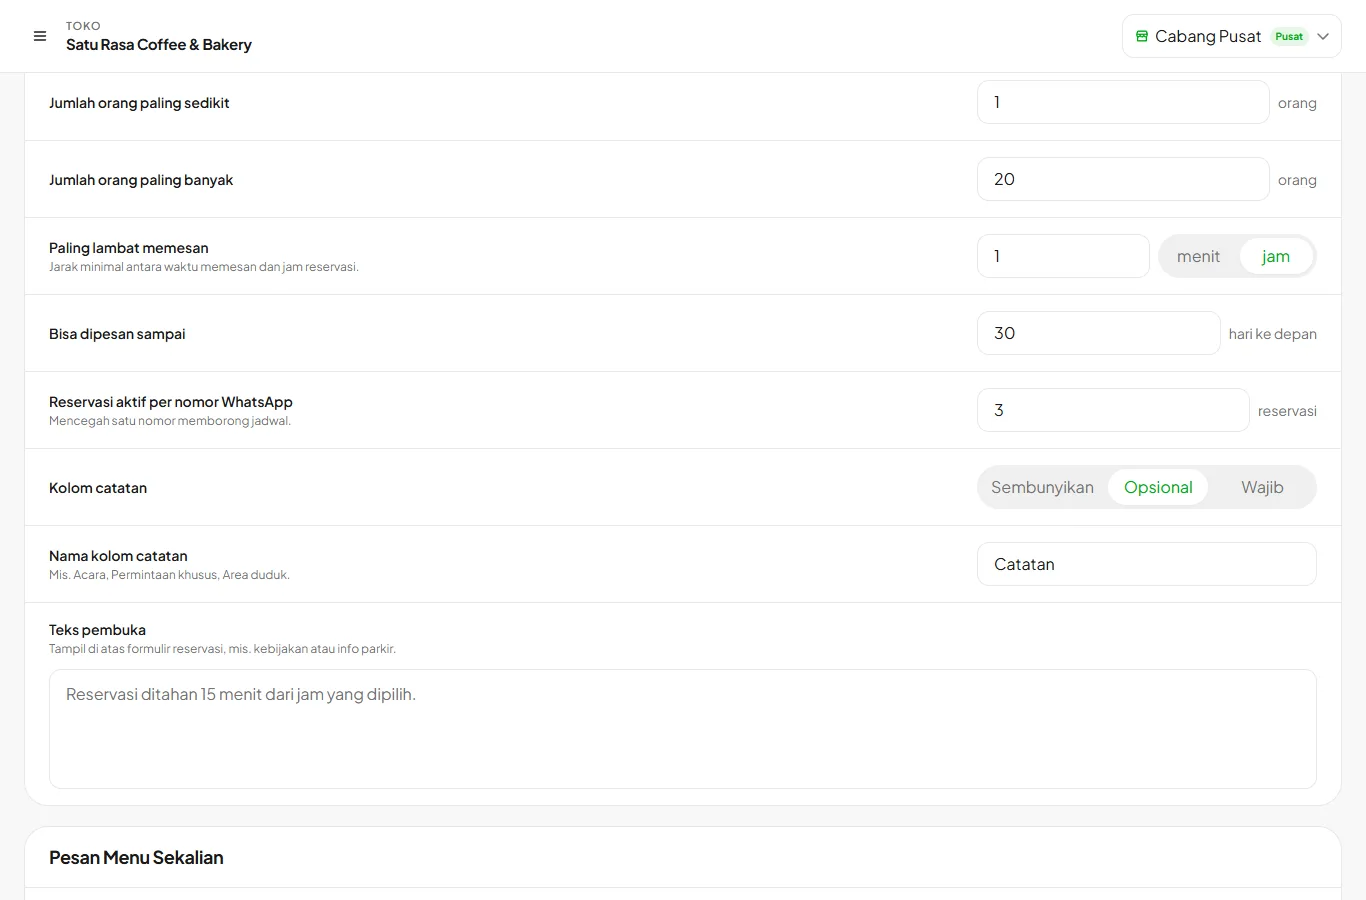Click the Teks pembuka label

(97, 630)
